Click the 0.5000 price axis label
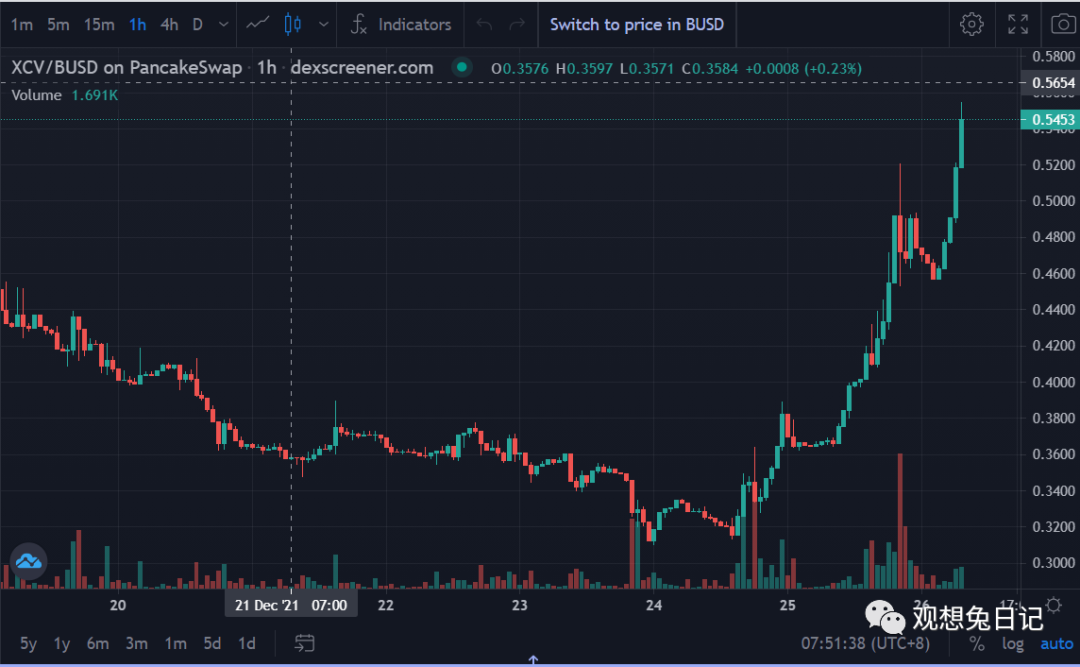 tap(1053, 201)
